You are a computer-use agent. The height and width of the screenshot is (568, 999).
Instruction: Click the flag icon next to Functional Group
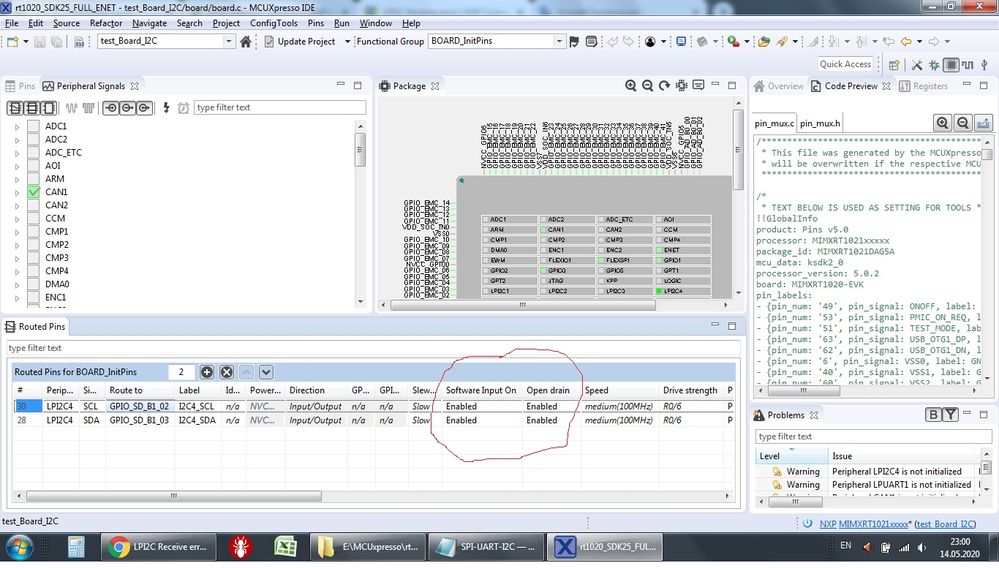tap(574, 41)
